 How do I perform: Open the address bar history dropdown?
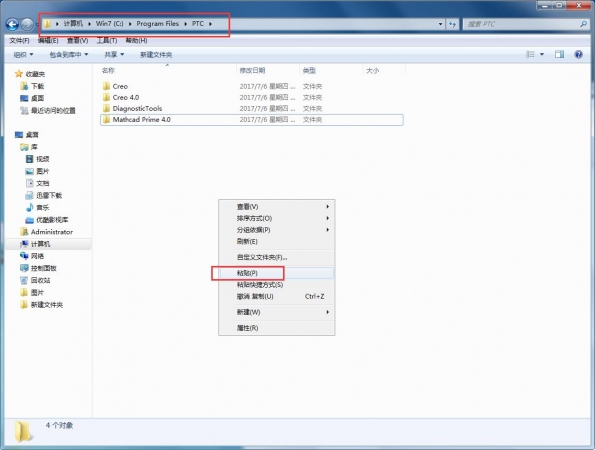click(x=440, y=24)
